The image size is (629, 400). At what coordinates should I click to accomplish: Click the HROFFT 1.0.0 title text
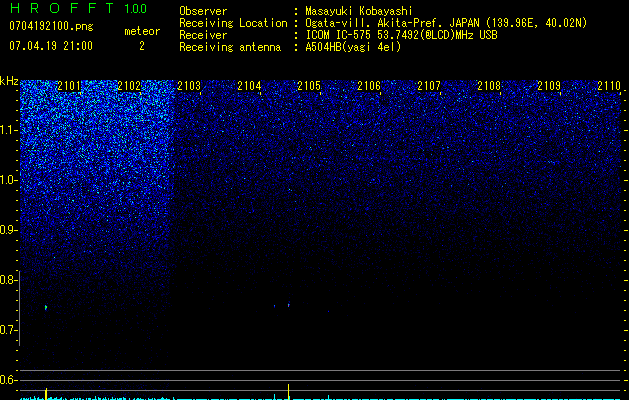pyautogui.click(x=78, y=8)
